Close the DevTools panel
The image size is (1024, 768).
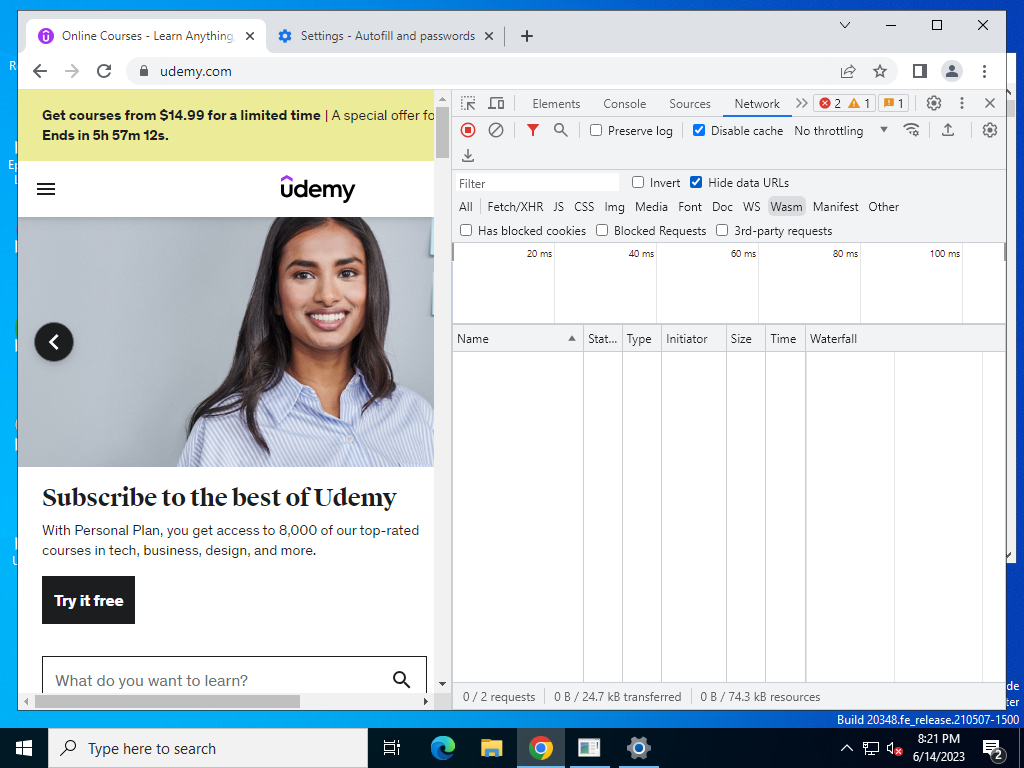(989, 103)
